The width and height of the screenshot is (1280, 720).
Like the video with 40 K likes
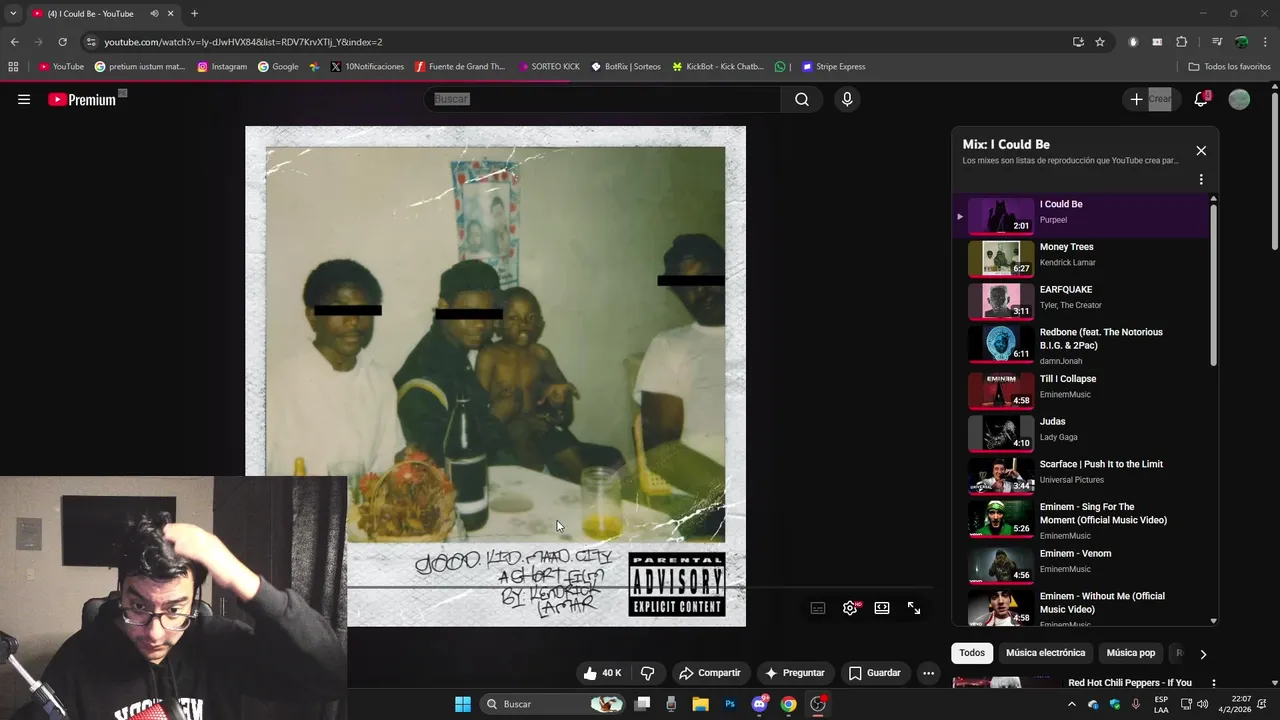point(603,673)
